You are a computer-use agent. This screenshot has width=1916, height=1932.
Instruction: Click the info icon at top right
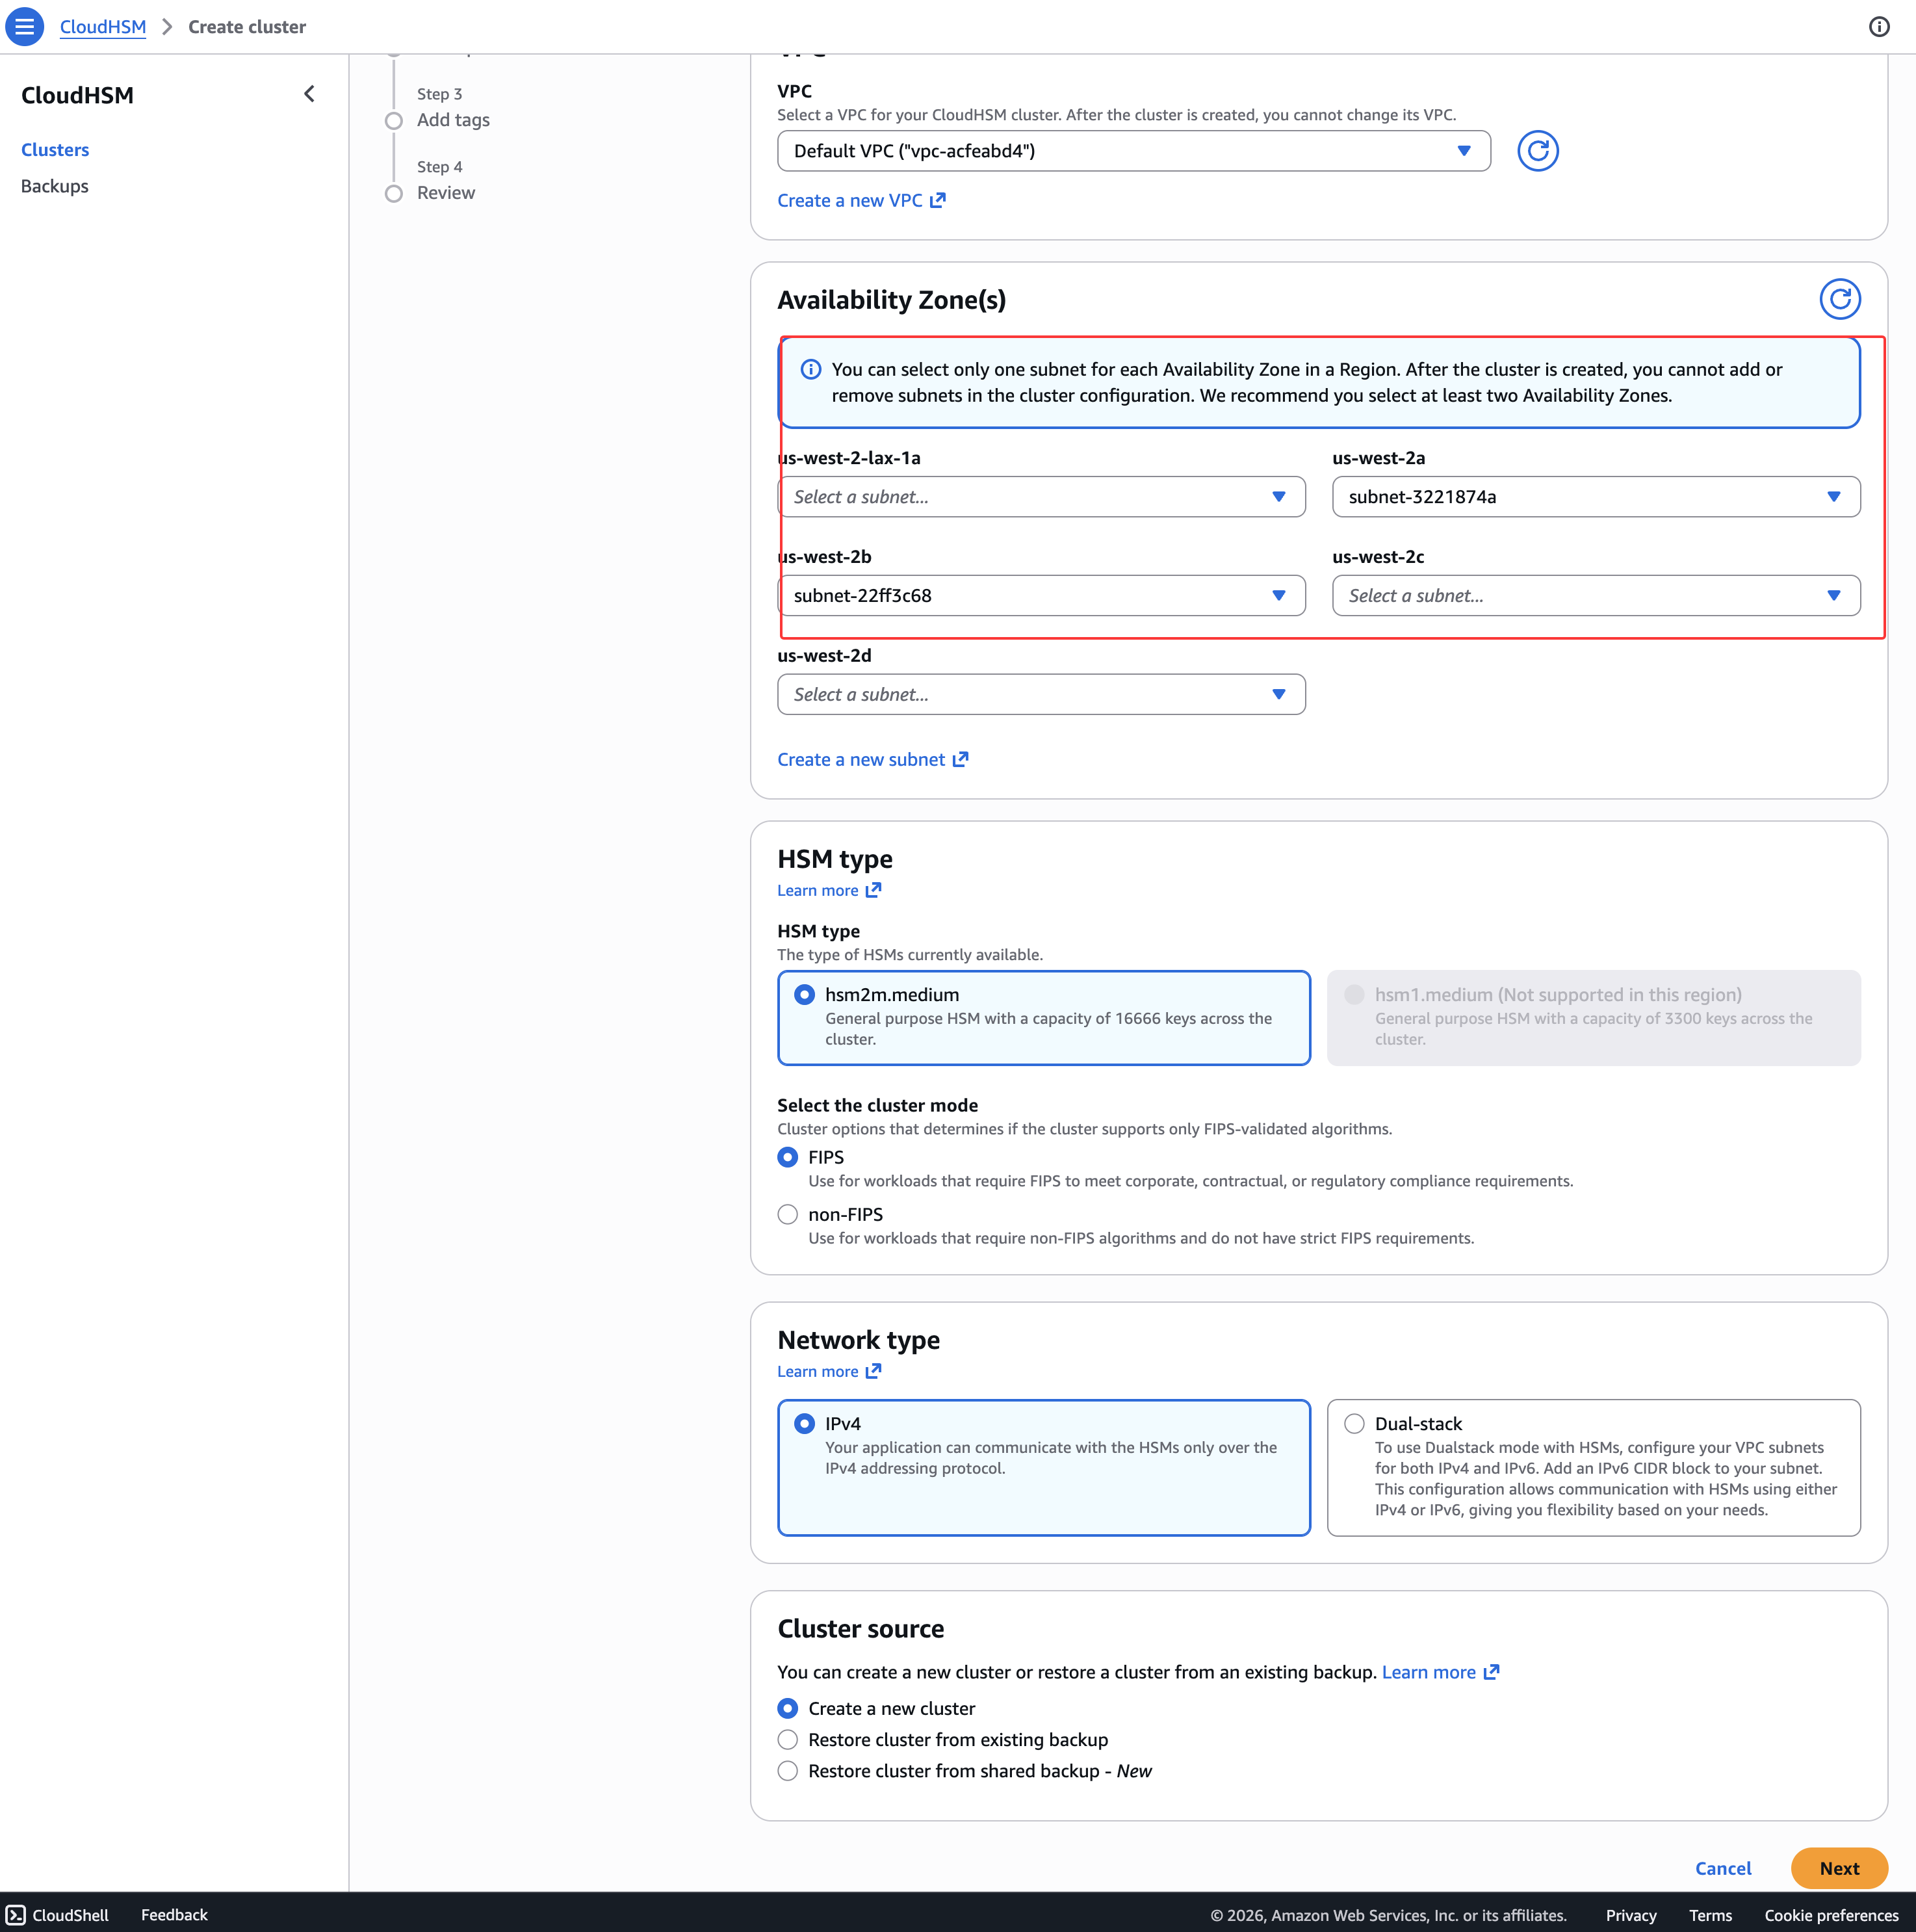tap(1879, 27)
